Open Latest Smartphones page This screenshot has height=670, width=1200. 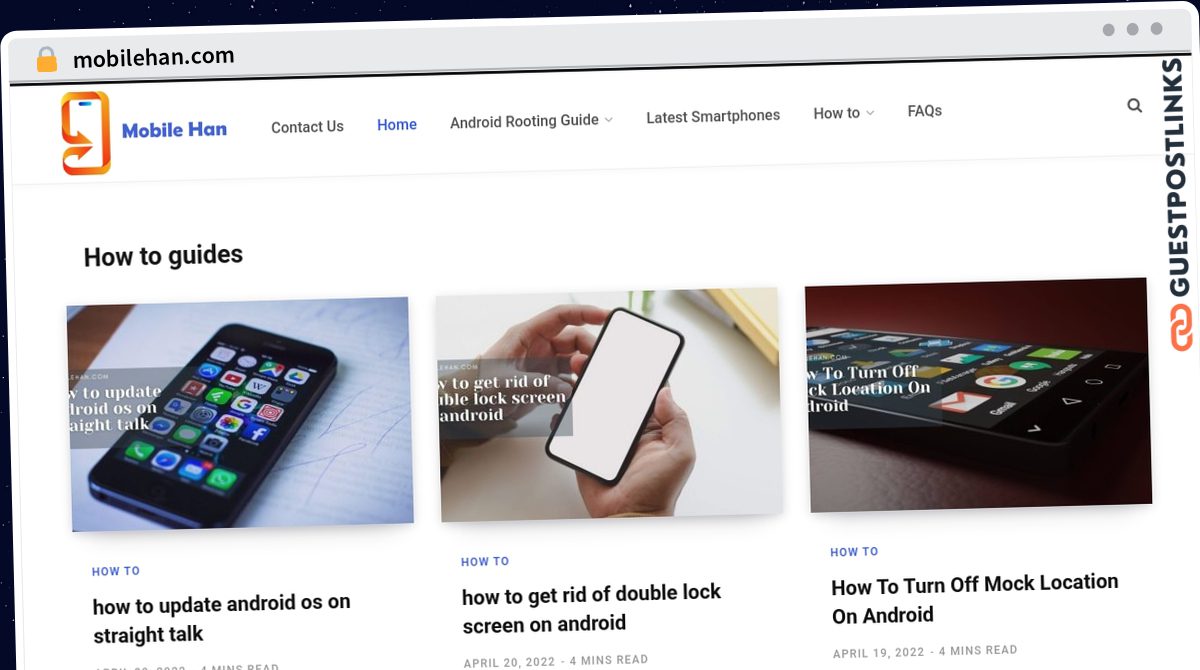coord(713,116)
